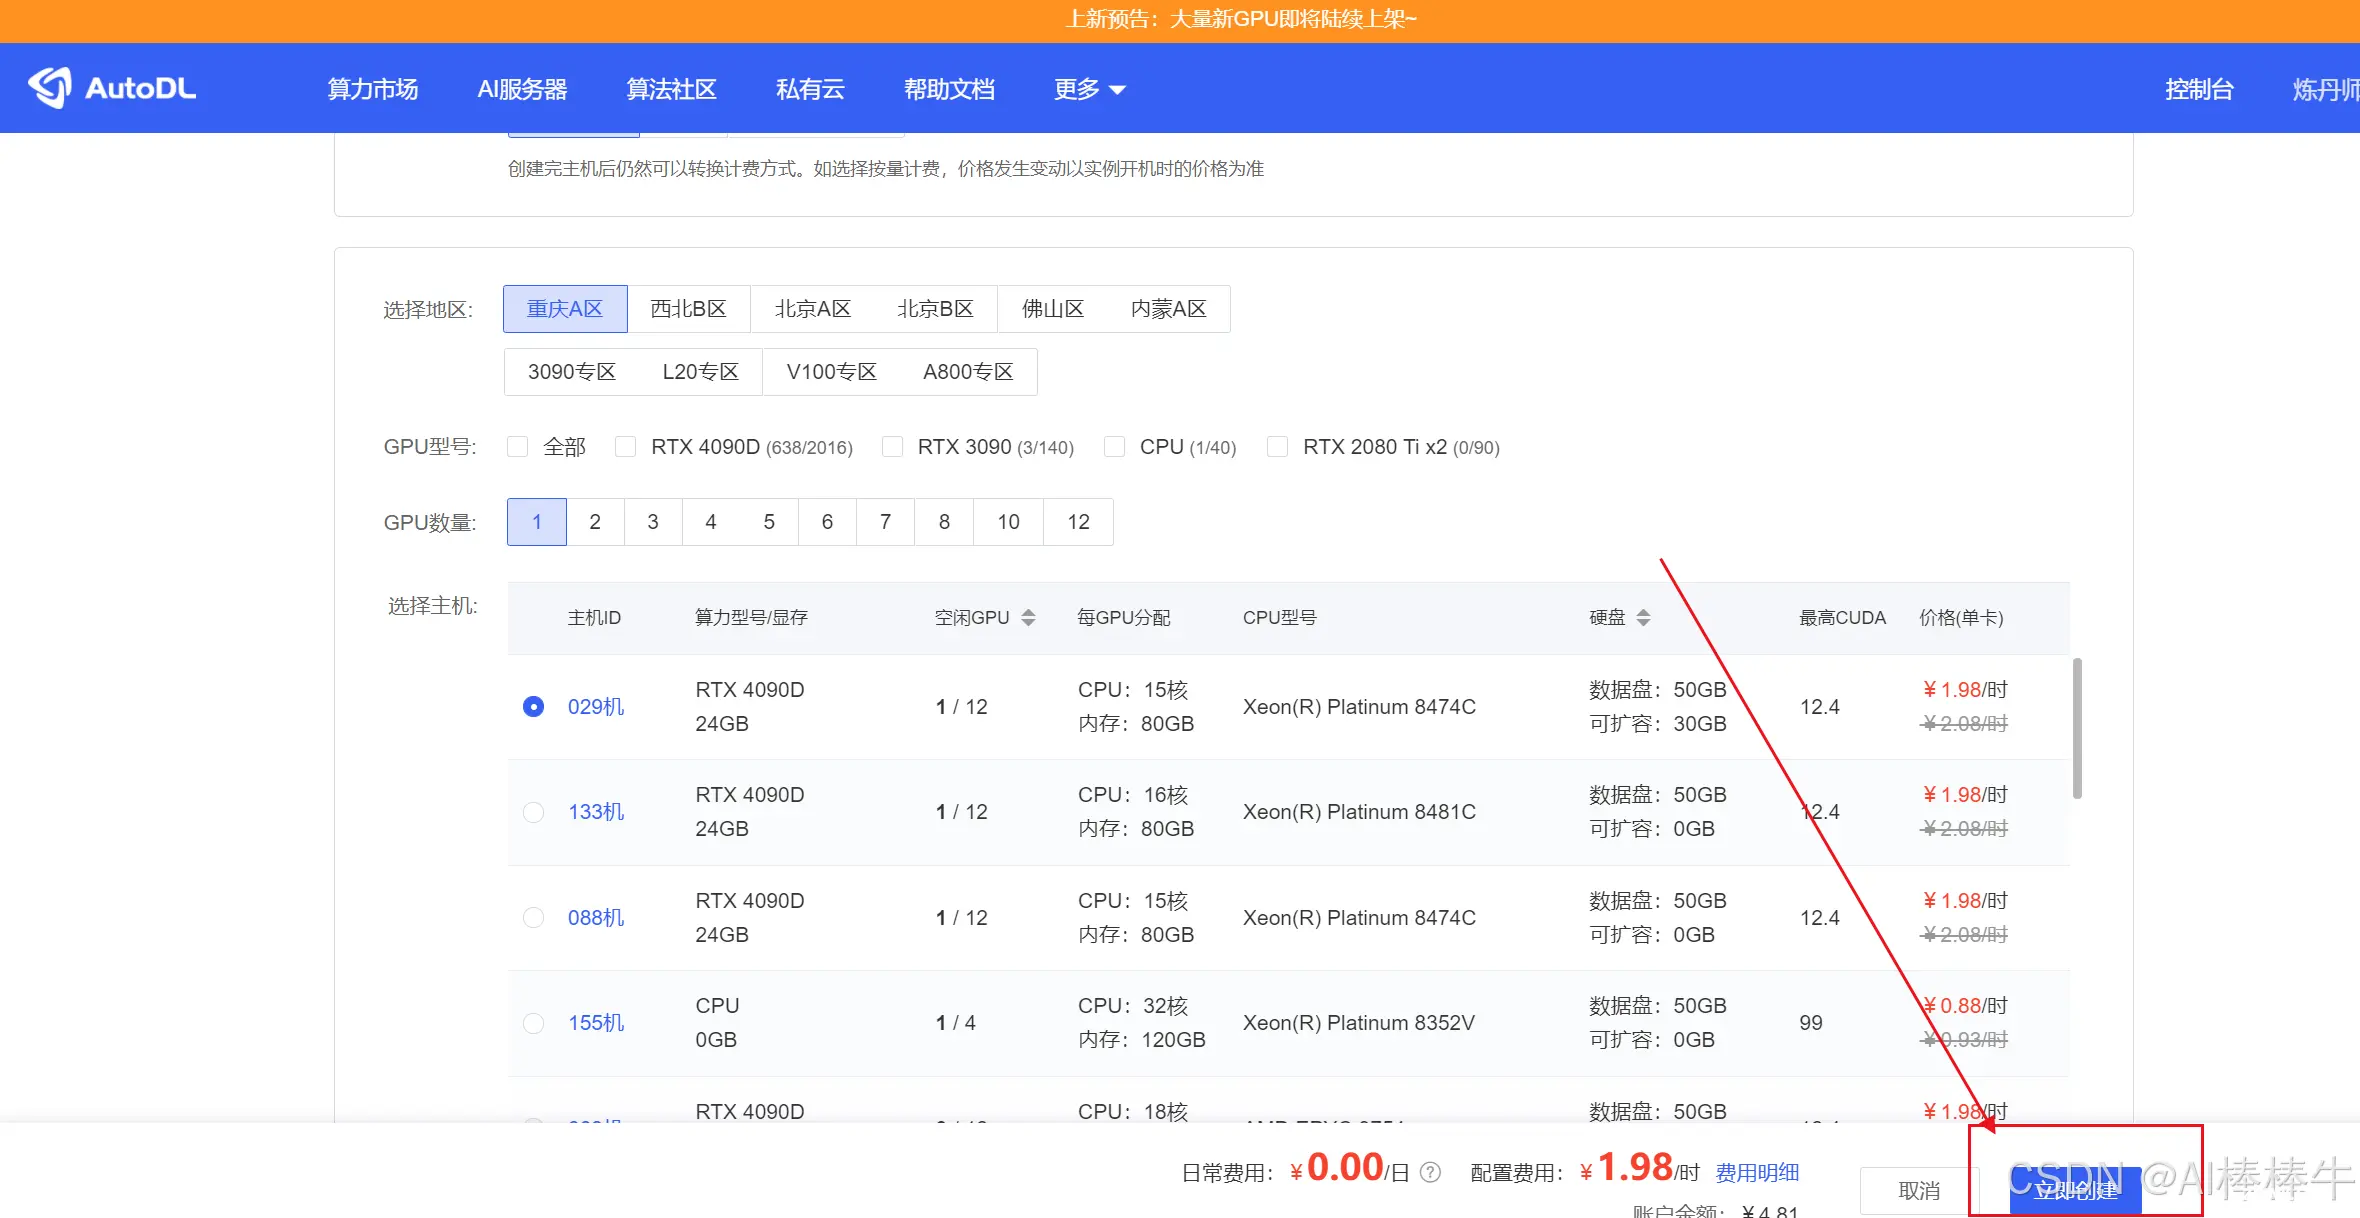Switch to 北京B区 region
This screenshot has width=2360, height=1218.
pos(935,309)
